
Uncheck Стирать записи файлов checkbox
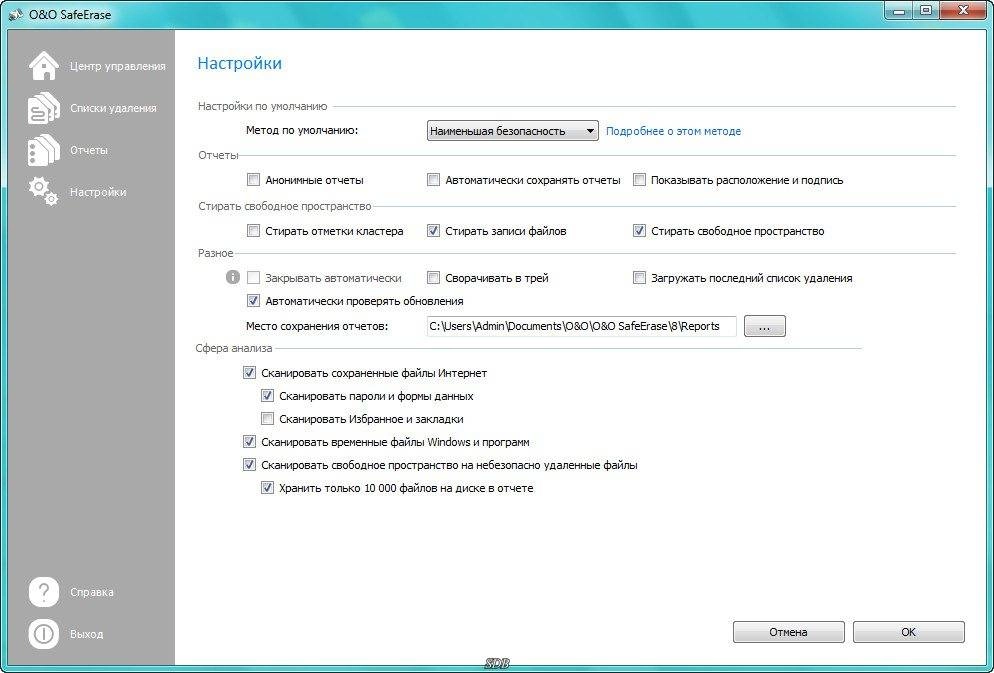[x=433, y=231]
